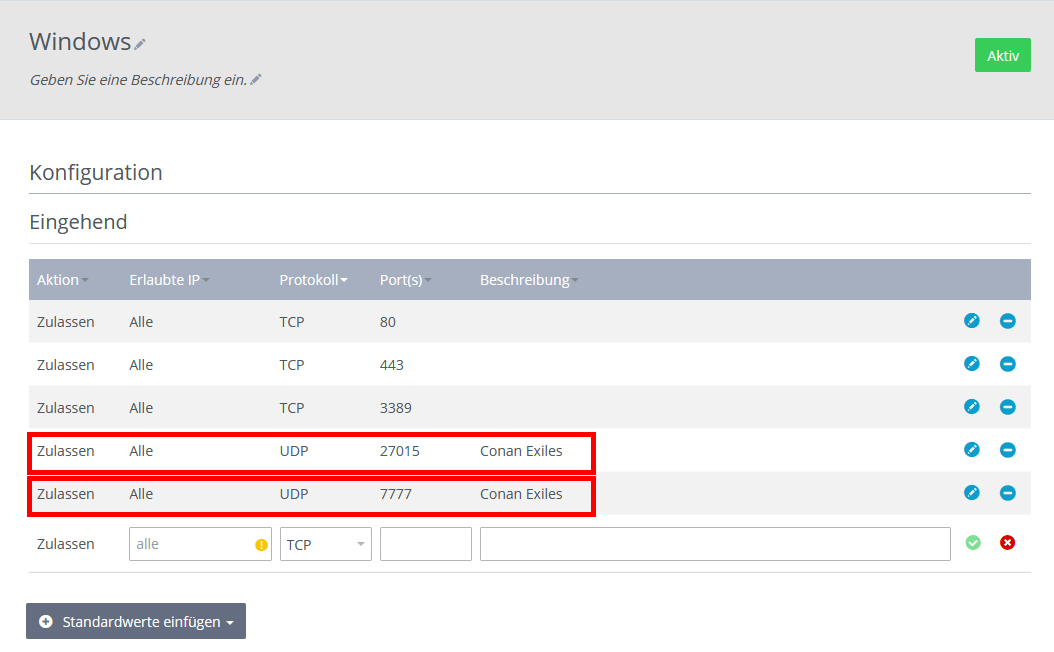The height and width of the screenshot is (652, 1054).
Task: Edit the port 7777 Conan Exiles rule
Action: [x=971, y=493]
